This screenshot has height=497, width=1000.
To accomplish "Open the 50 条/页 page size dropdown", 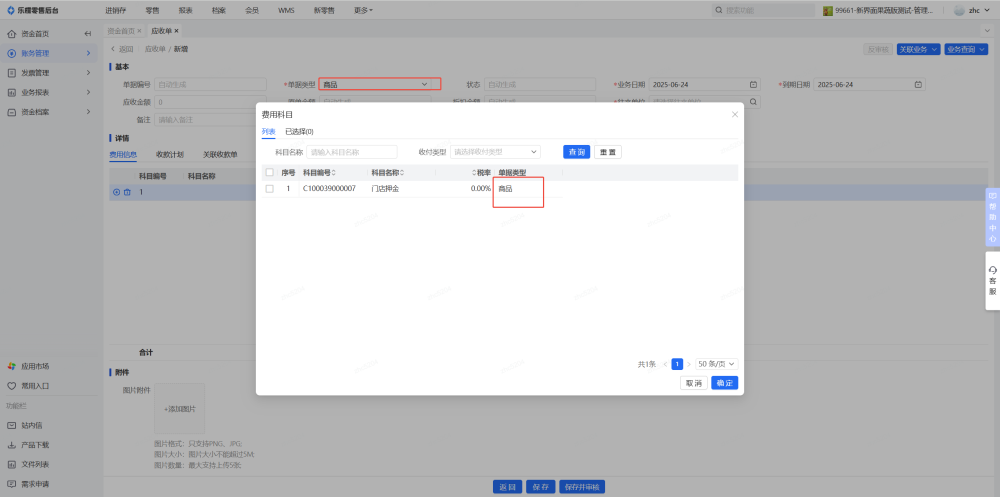I will 717,364.
